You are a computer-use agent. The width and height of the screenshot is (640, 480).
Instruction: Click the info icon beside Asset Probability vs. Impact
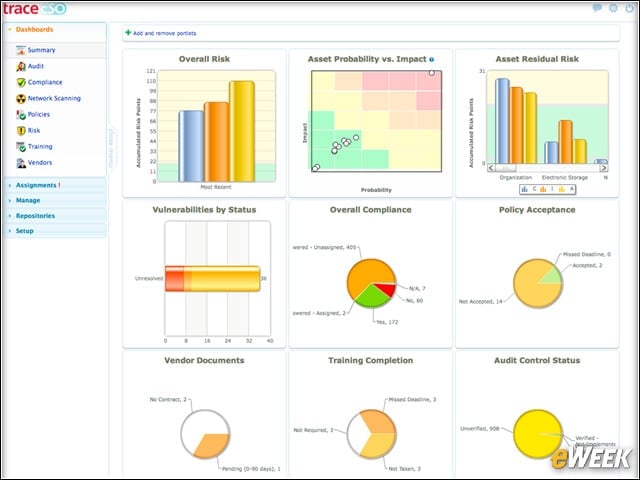431,60
